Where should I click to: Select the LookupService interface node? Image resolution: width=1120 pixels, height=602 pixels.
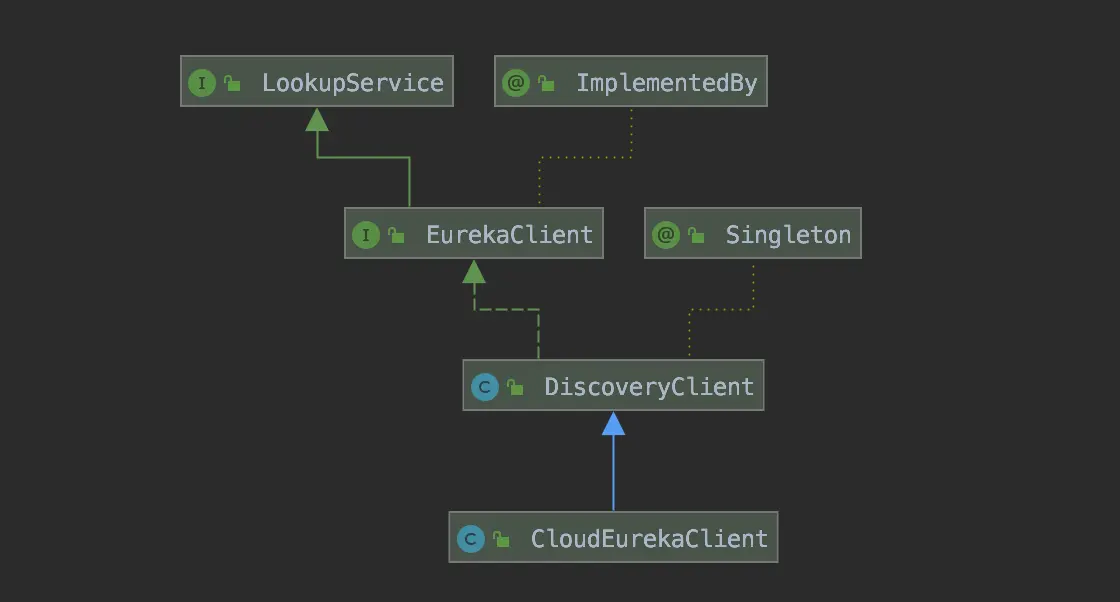(x=316, y=81)
